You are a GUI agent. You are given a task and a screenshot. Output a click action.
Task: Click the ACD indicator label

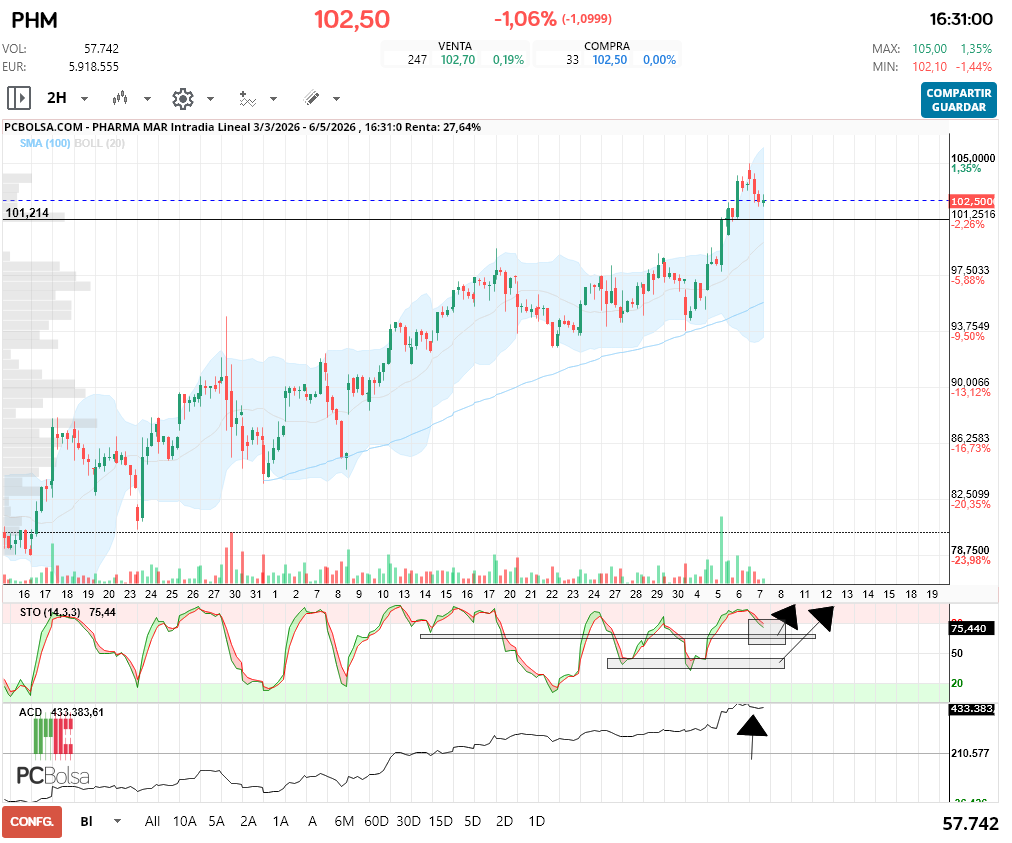[30, 712]
